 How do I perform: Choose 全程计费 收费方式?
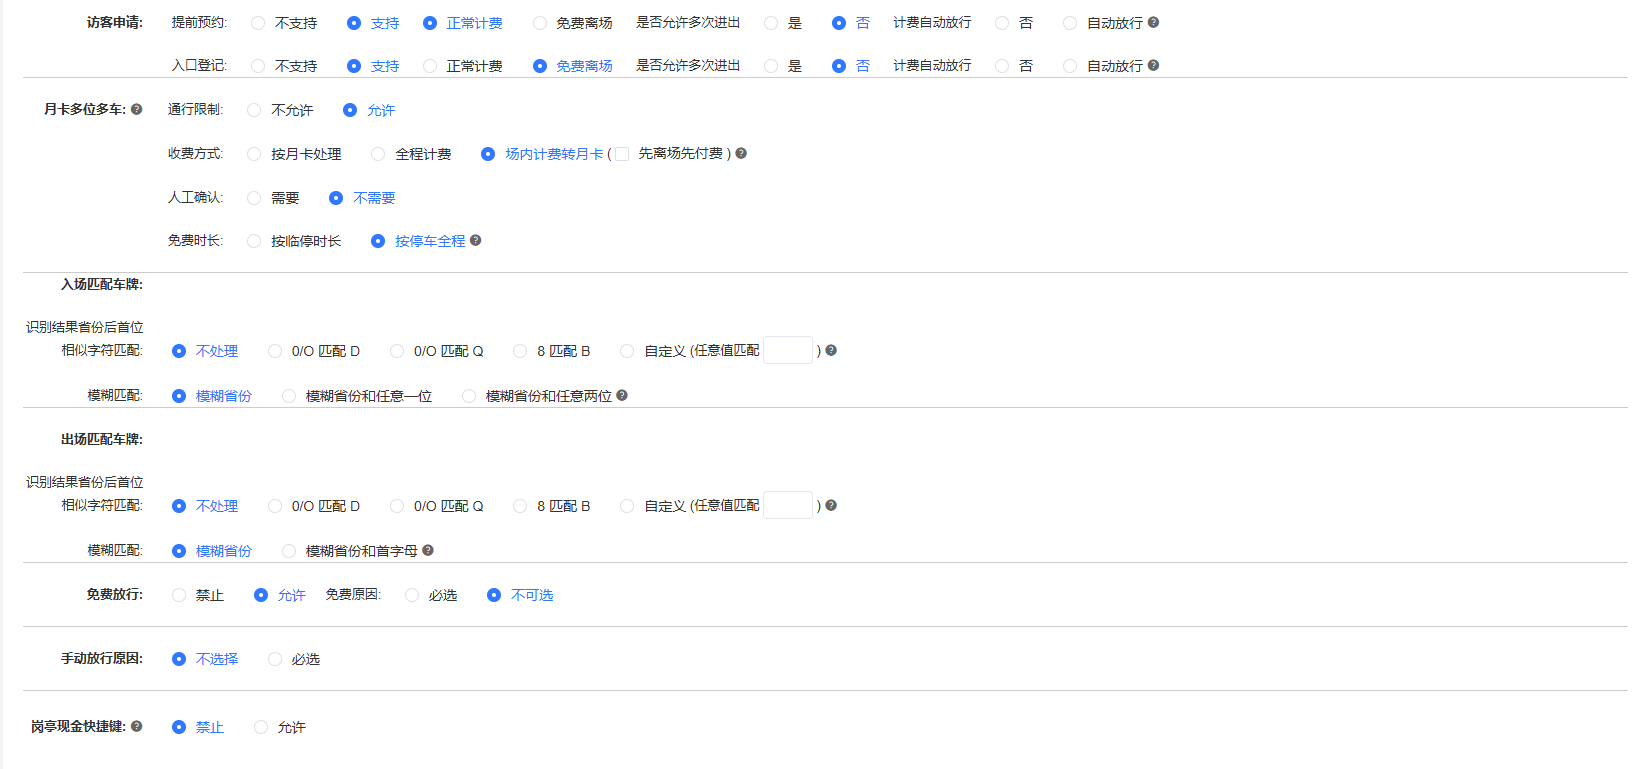tap(378, 154)
